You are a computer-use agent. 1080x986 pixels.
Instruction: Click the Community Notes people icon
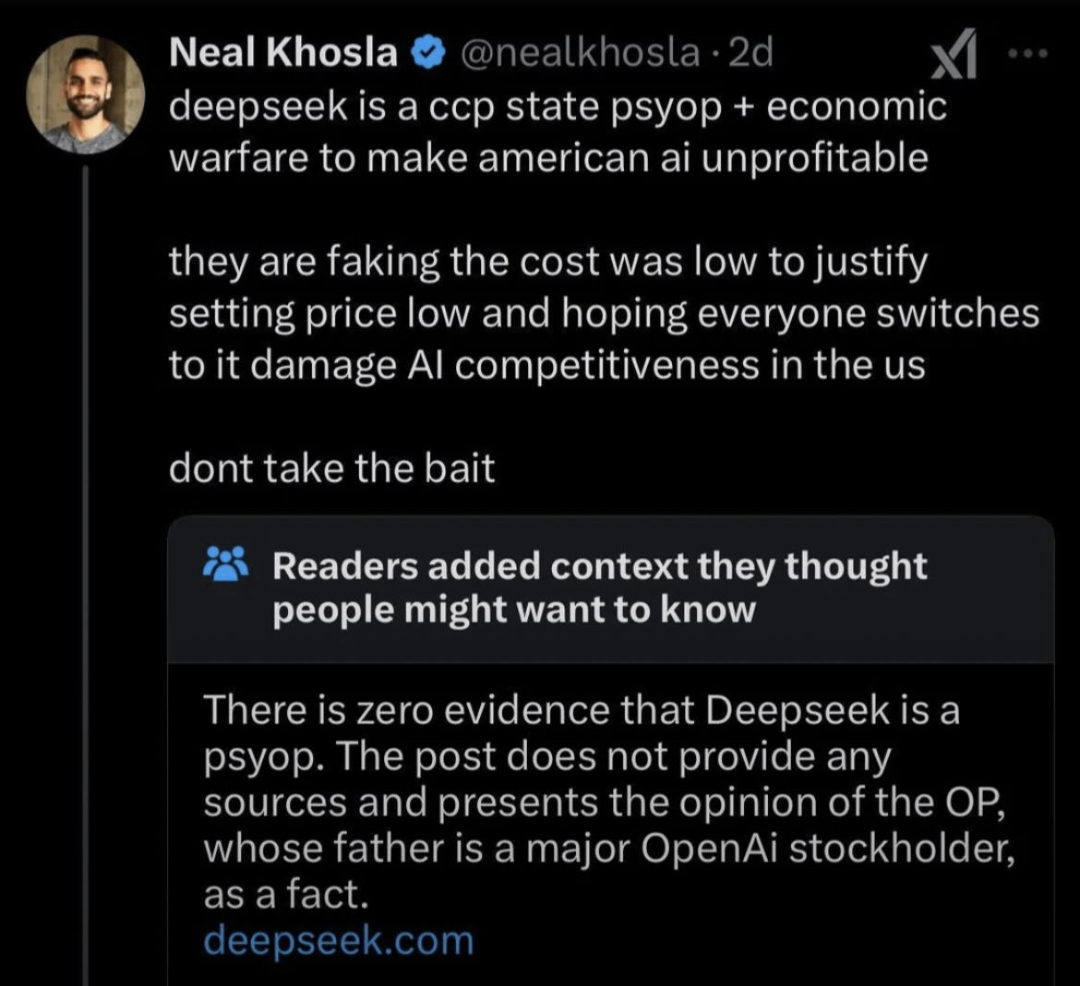tap(227, 567)
